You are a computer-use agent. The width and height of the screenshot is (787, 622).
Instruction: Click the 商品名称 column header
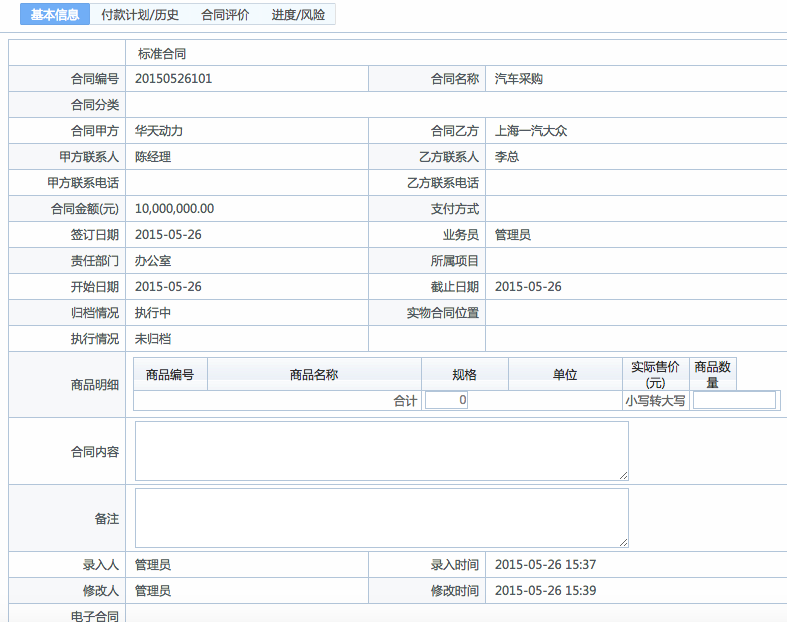pos(314,375)
